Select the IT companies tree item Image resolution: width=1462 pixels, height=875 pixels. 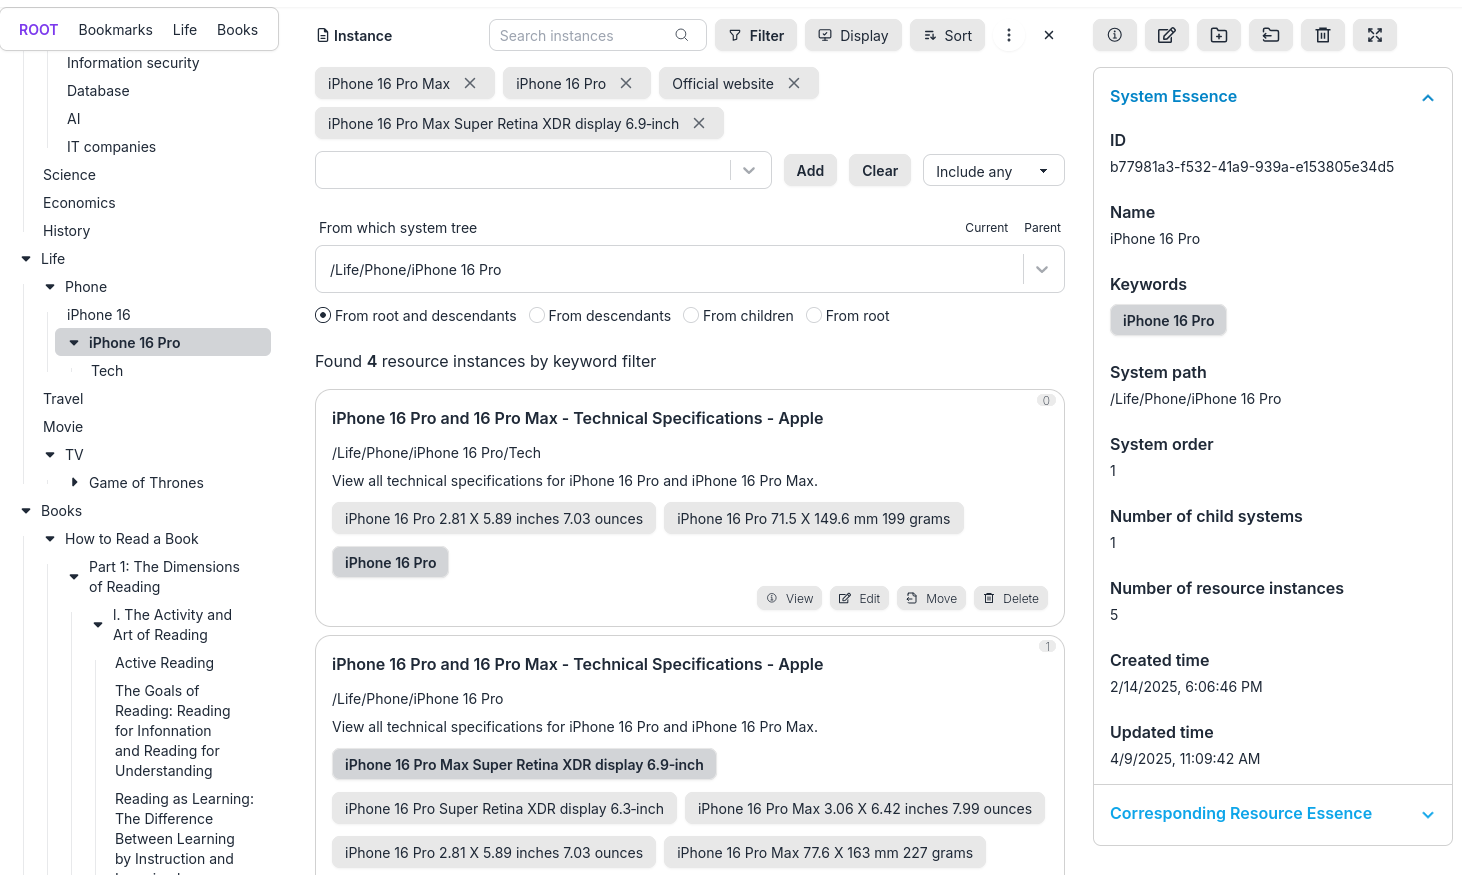click(111, 147)
